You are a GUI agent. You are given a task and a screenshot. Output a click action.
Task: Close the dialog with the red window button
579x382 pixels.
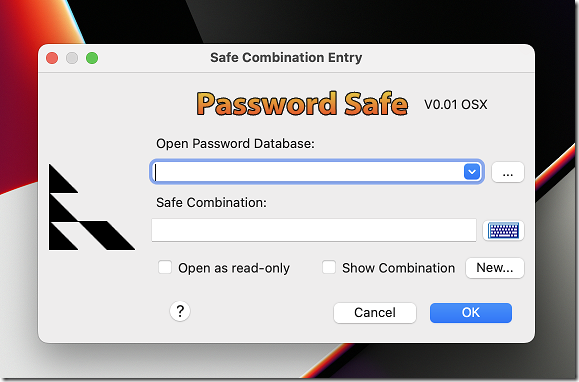[52, 58]
